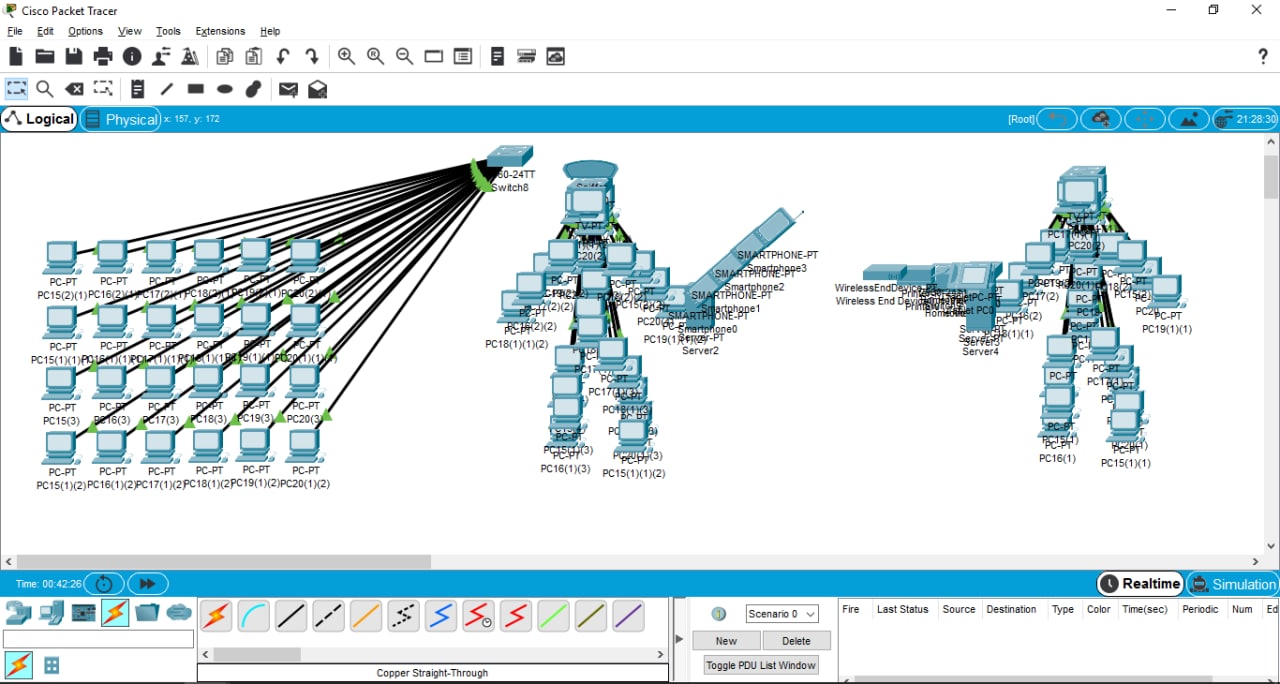The height and width of the screenshot is (684, 1280).
Task: Add a Simple PDU envelope
Action: 288,89
